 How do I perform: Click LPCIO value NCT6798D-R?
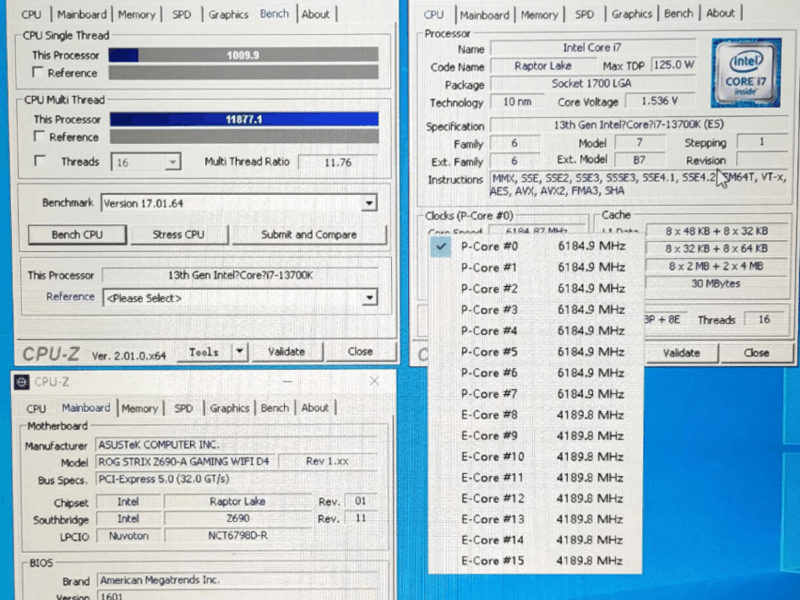(238, 536)
